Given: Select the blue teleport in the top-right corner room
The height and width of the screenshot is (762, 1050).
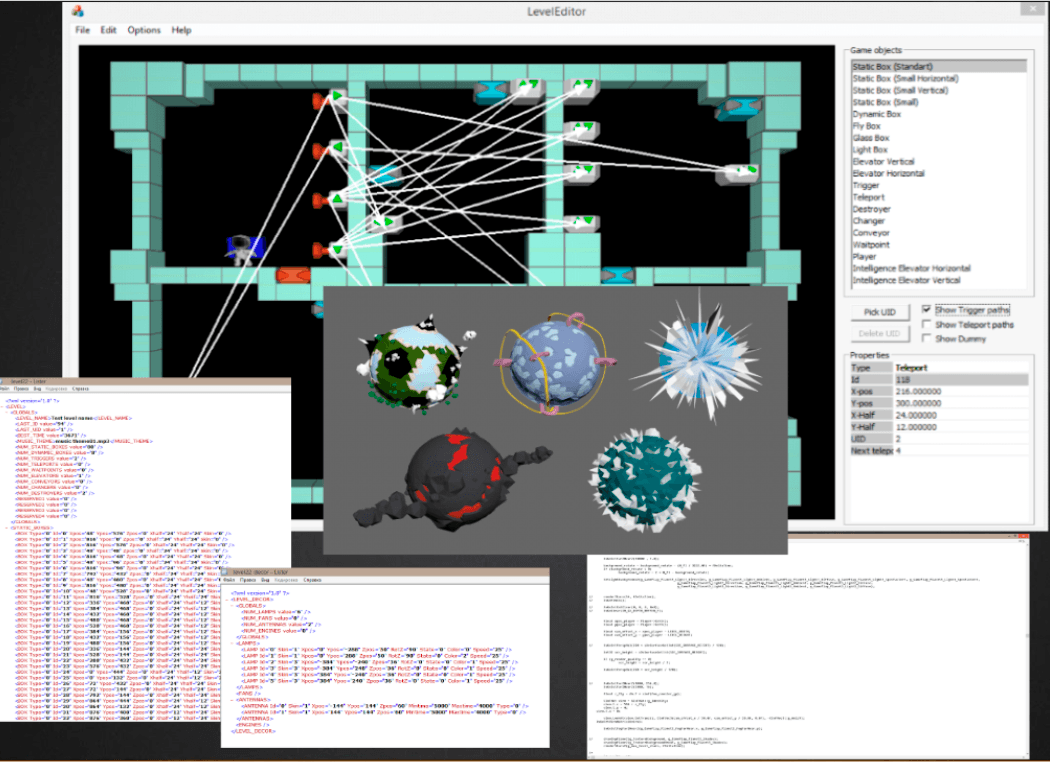Looking at the screenshot, I should (739, 107).
